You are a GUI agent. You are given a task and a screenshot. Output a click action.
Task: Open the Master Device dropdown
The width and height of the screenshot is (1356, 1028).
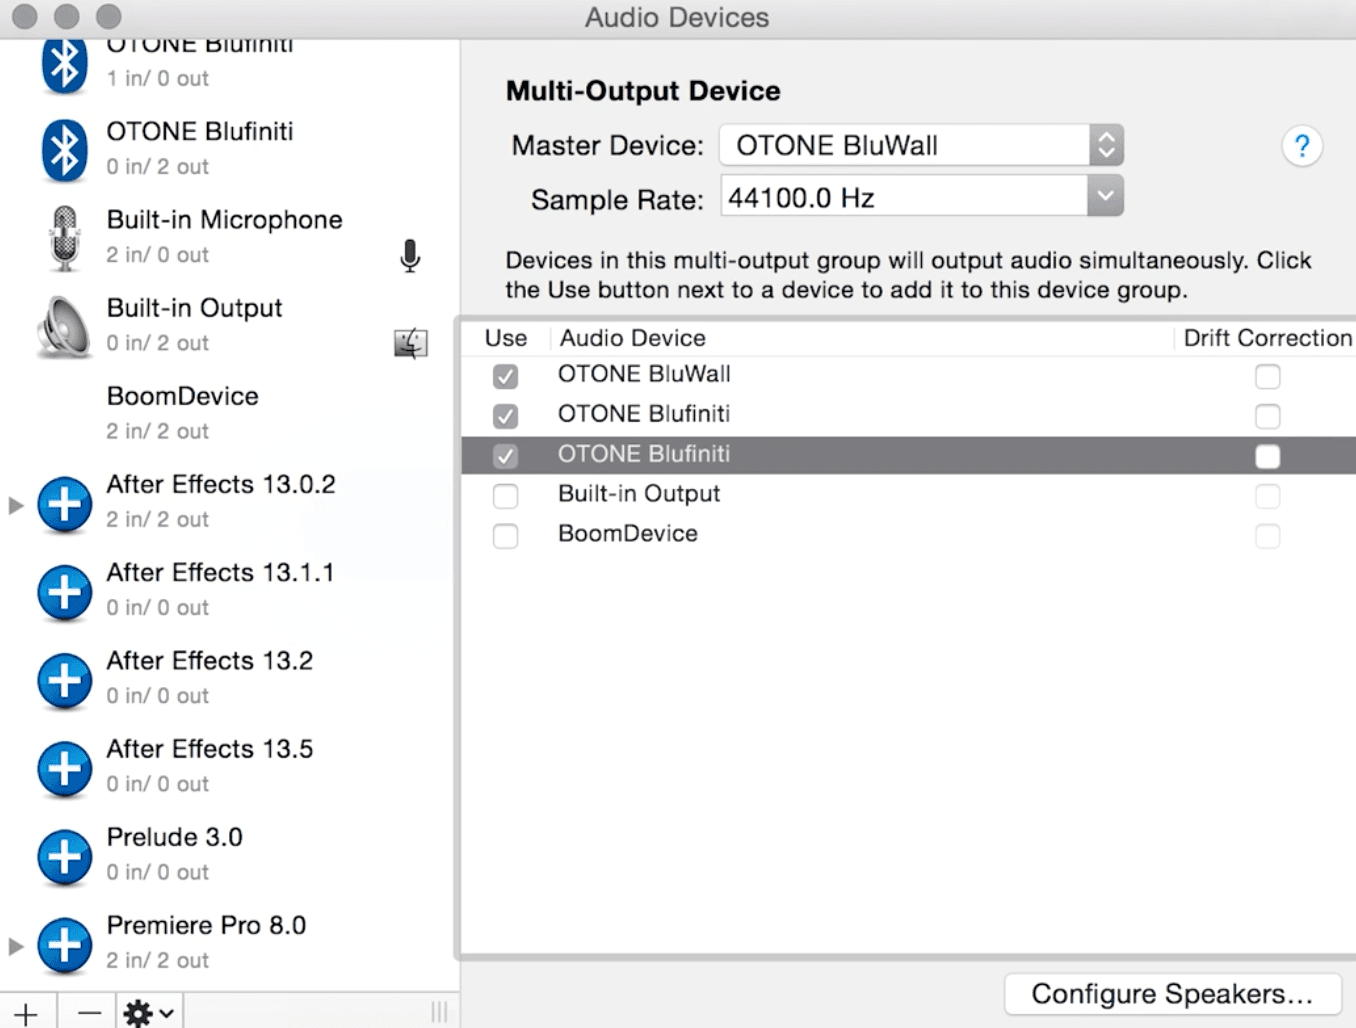[x=921, y=145]
